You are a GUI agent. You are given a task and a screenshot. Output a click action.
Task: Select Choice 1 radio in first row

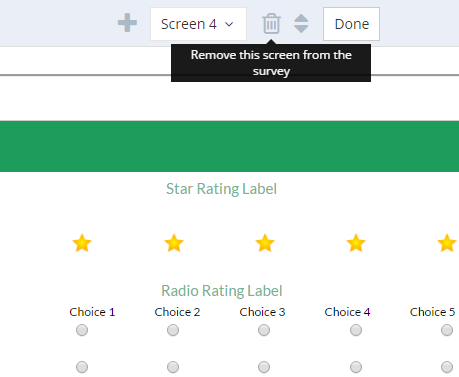82,330
